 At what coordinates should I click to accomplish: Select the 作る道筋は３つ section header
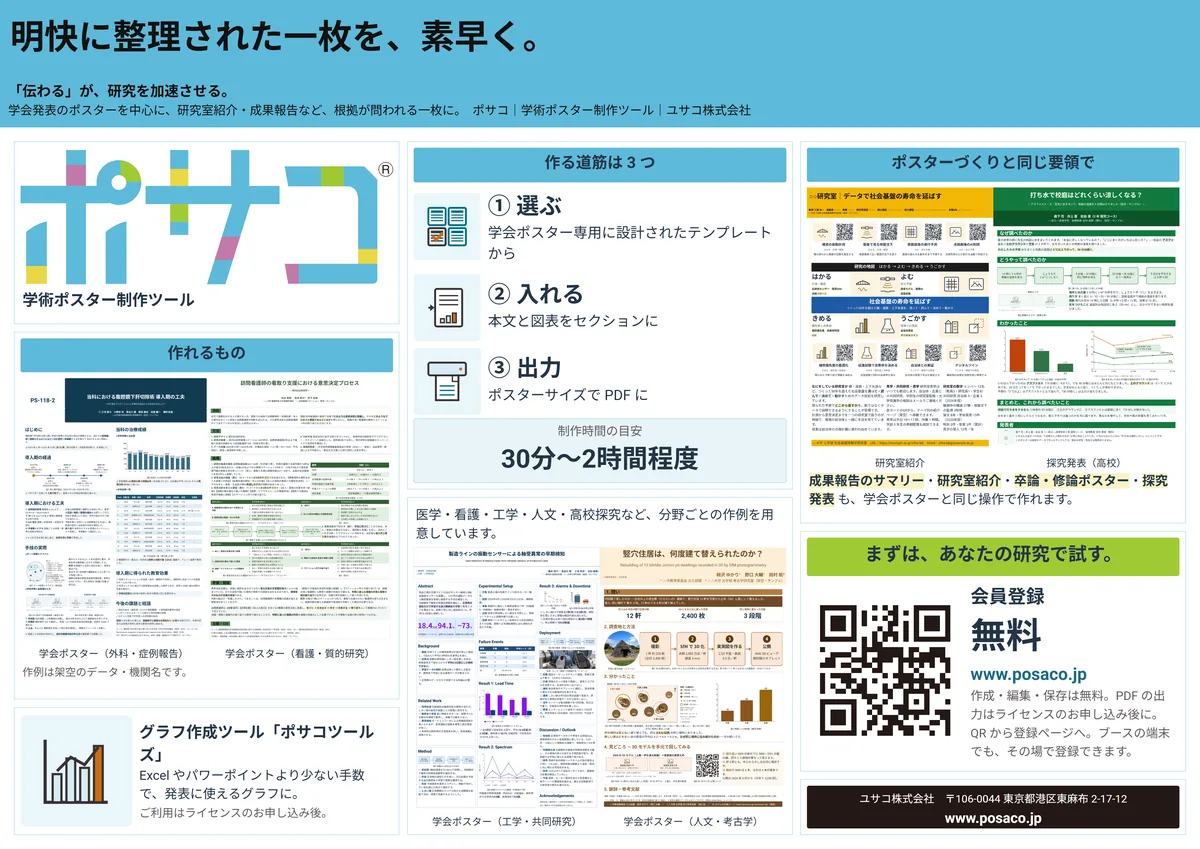[x=600, y=164]
